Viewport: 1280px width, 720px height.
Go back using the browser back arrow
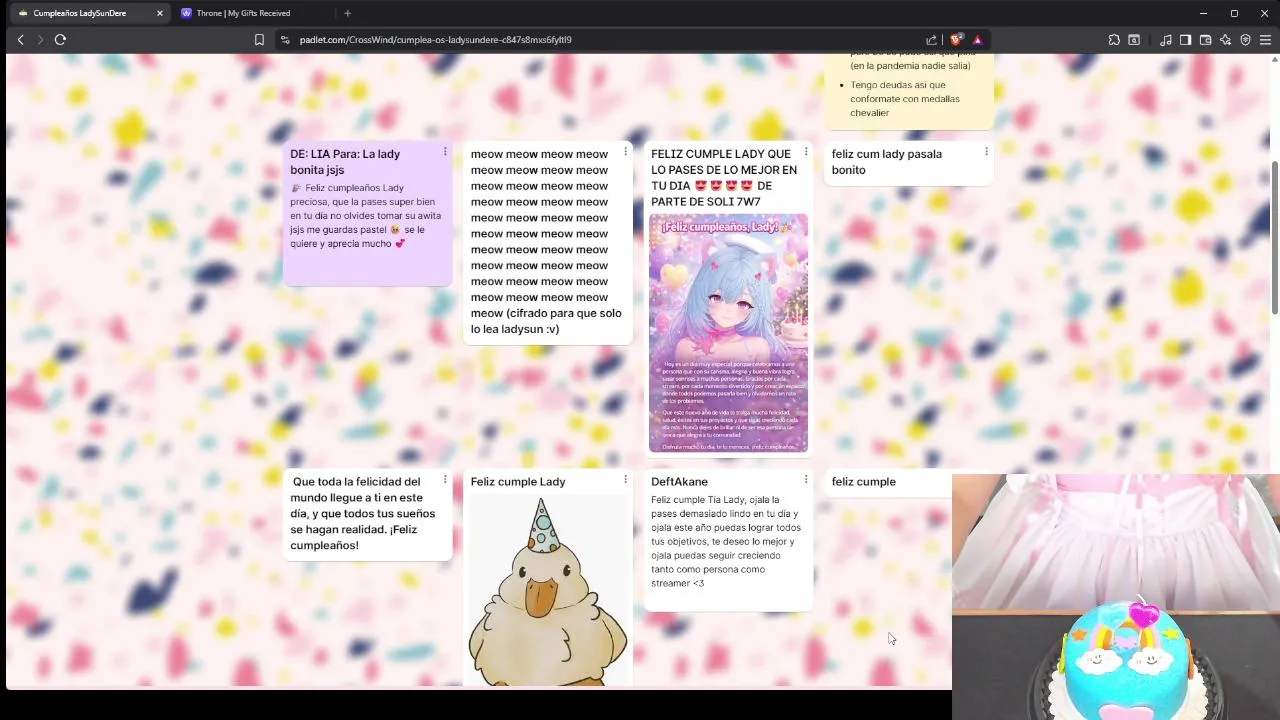point(20,40)
